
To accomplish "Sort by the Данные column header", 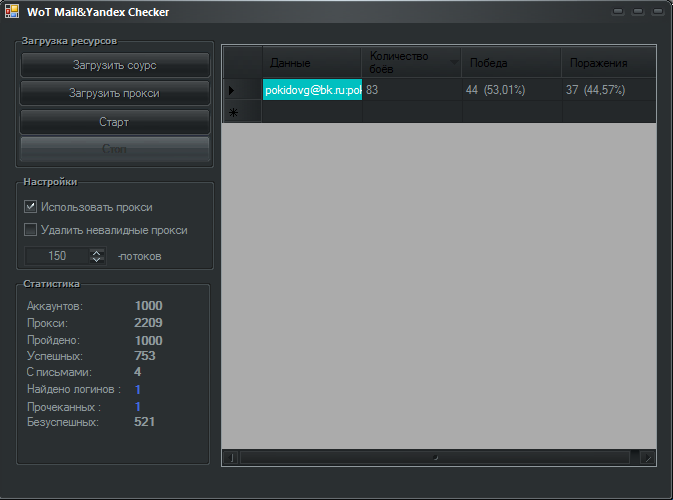I will pyautogui.click(x=312, y=63).
